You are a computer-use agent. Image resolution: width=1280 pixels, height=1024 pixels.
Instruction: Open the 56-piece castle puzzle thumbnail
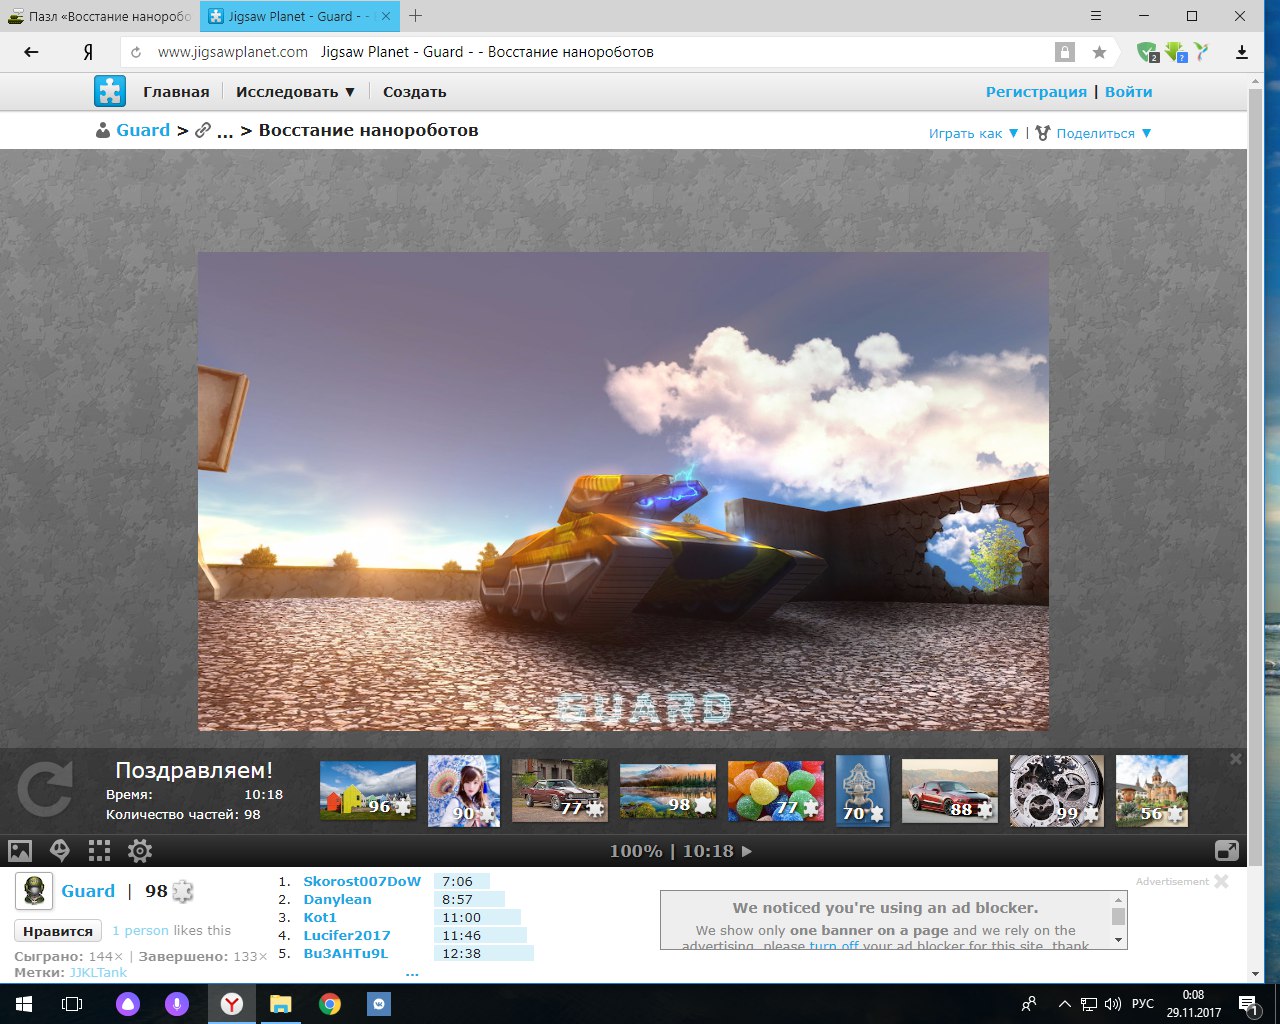pos(1152,791)
